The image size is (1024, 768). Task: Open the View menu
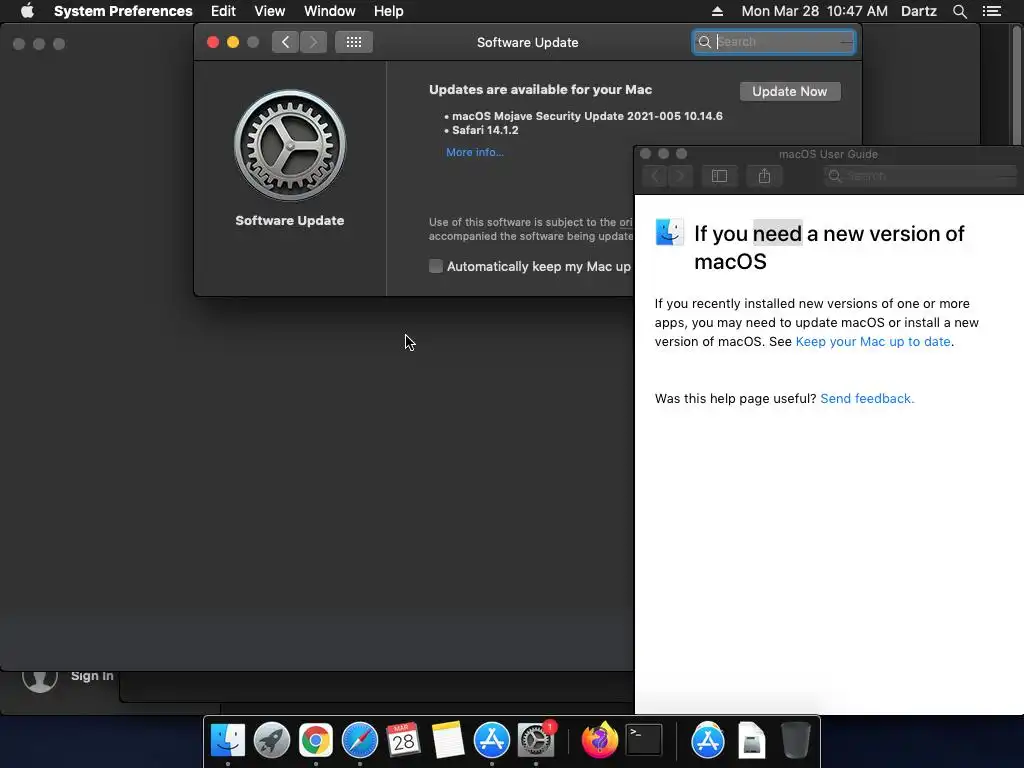[270, 11]
